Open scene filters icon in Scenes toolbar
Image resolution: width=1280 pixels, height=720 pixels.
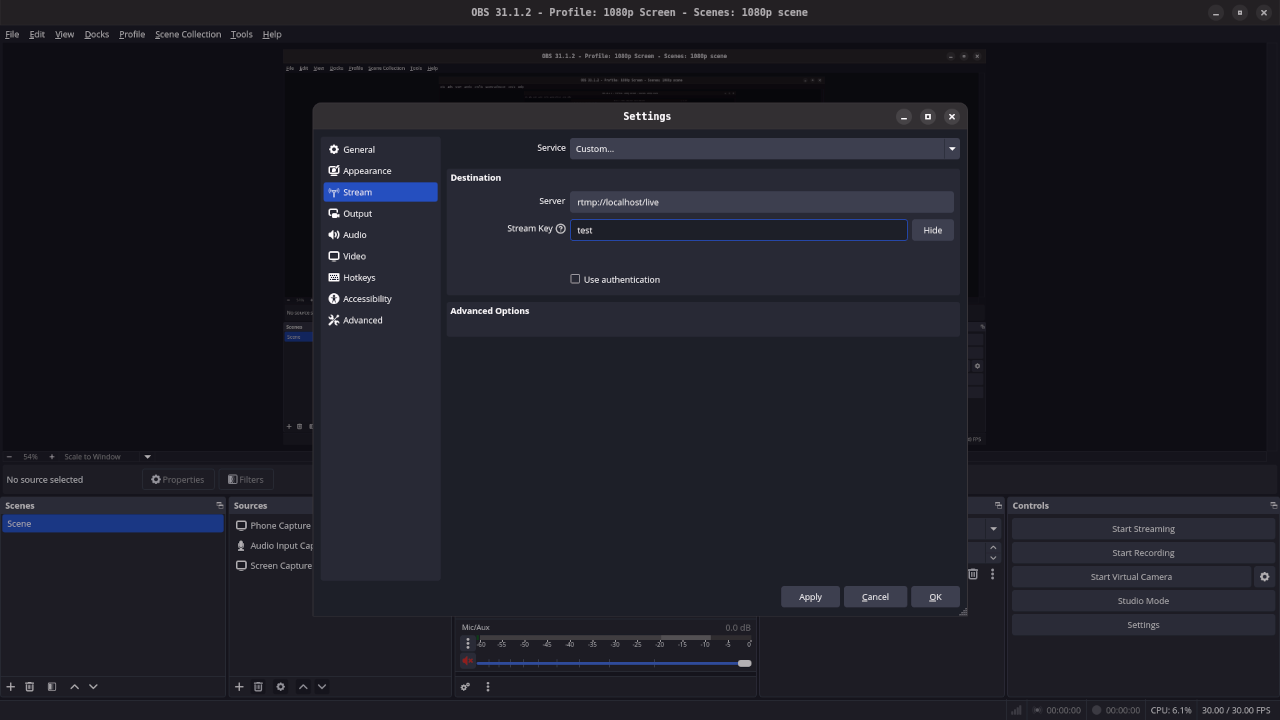pos(52,686)
